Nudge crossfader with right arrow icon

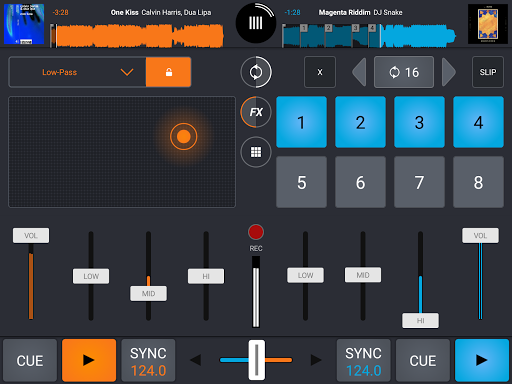(316, 360)
